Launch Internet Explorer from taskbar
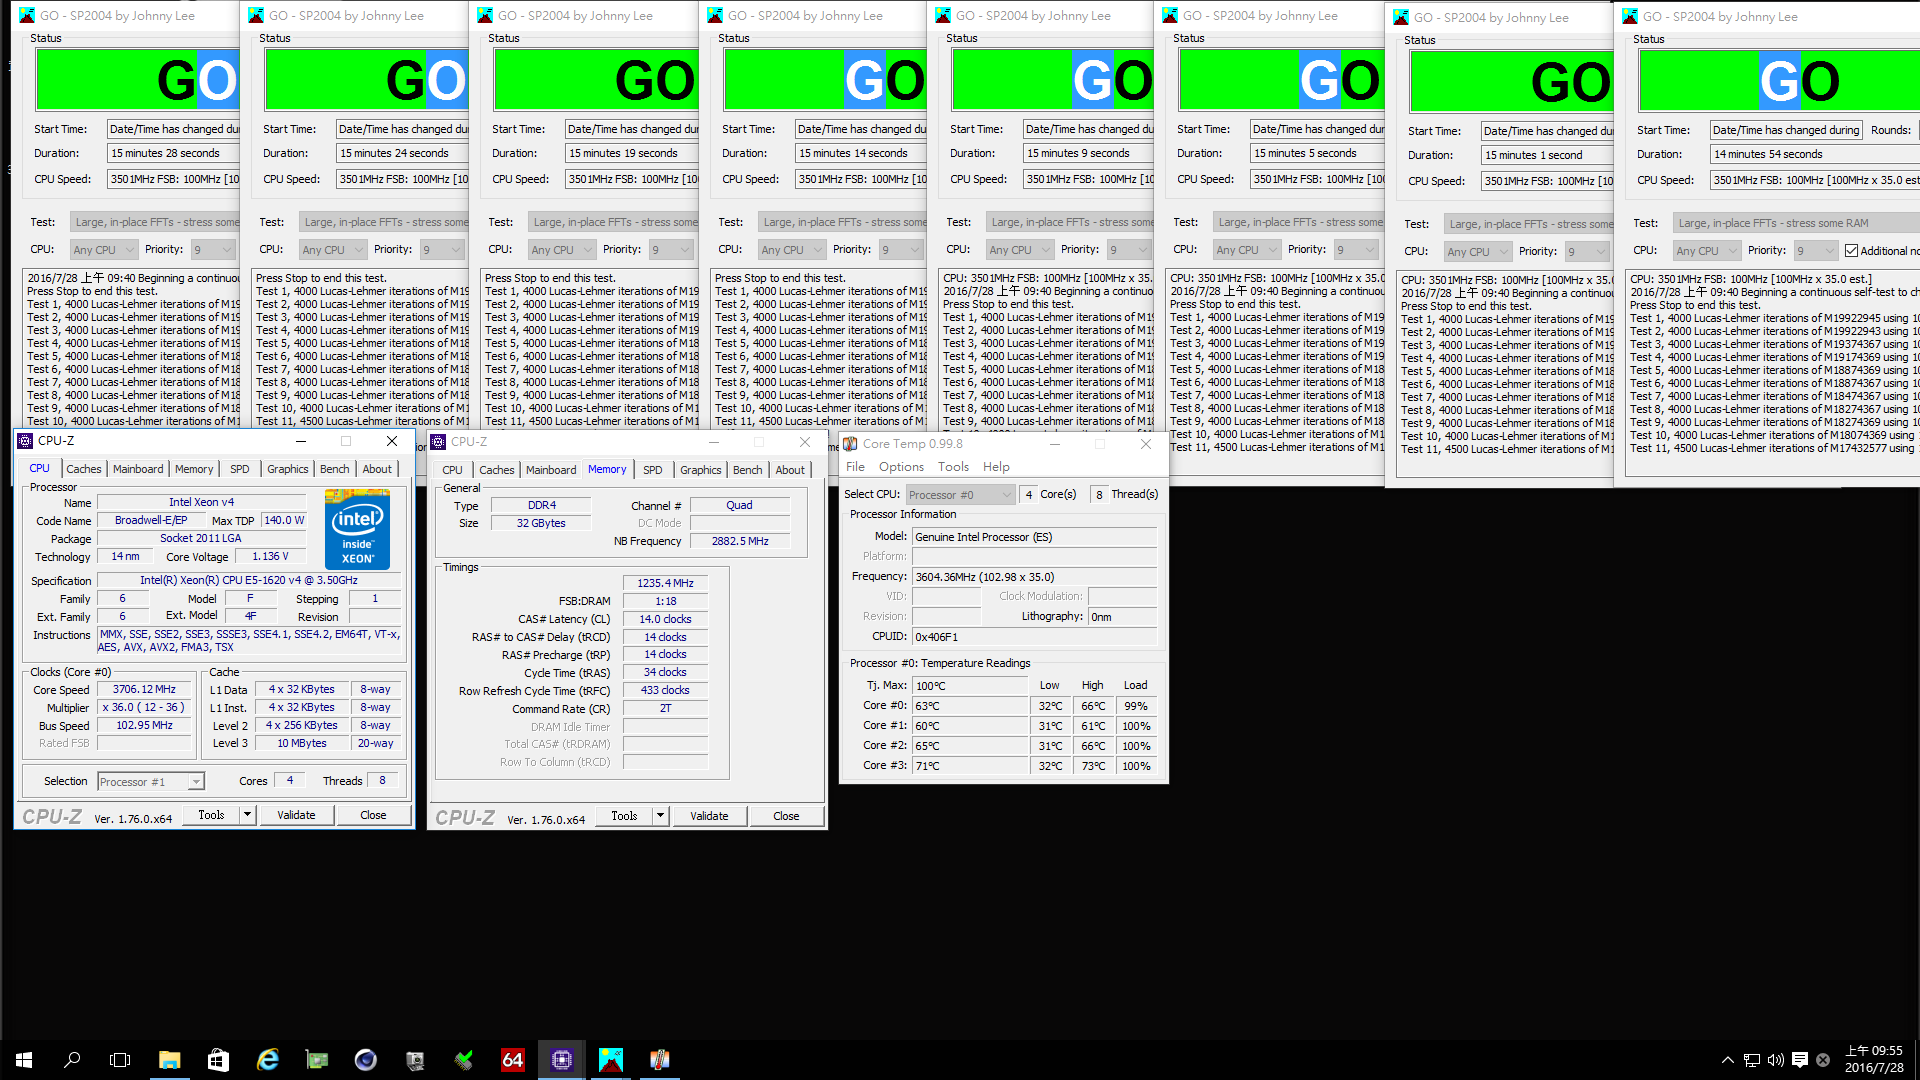Viewport: 1920px width, 1080px height. 267,1060
